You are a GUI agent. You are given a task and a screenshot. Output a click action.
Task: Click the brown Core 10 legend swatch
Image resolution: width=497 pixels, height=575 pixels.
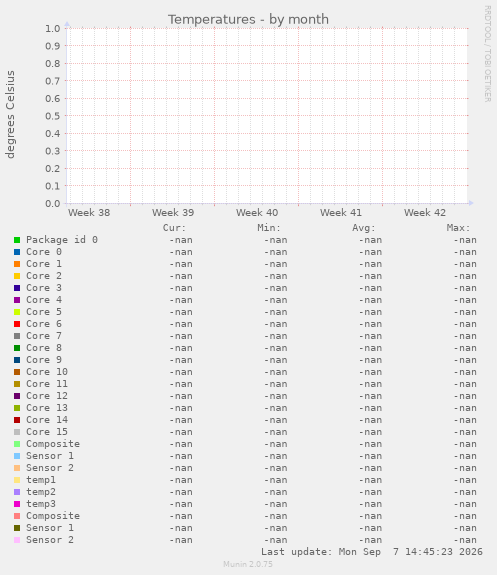tap(17, 372)
